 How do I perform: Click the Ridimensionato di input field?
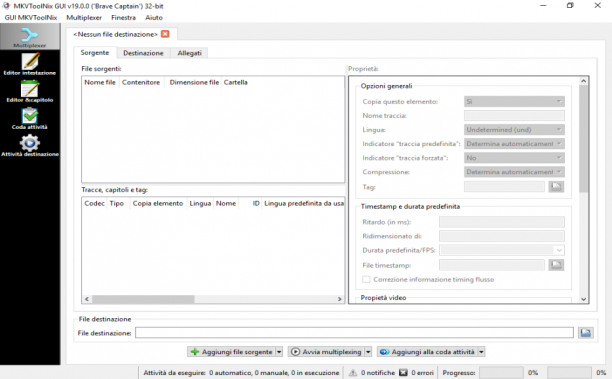click(x=502, y=236)
